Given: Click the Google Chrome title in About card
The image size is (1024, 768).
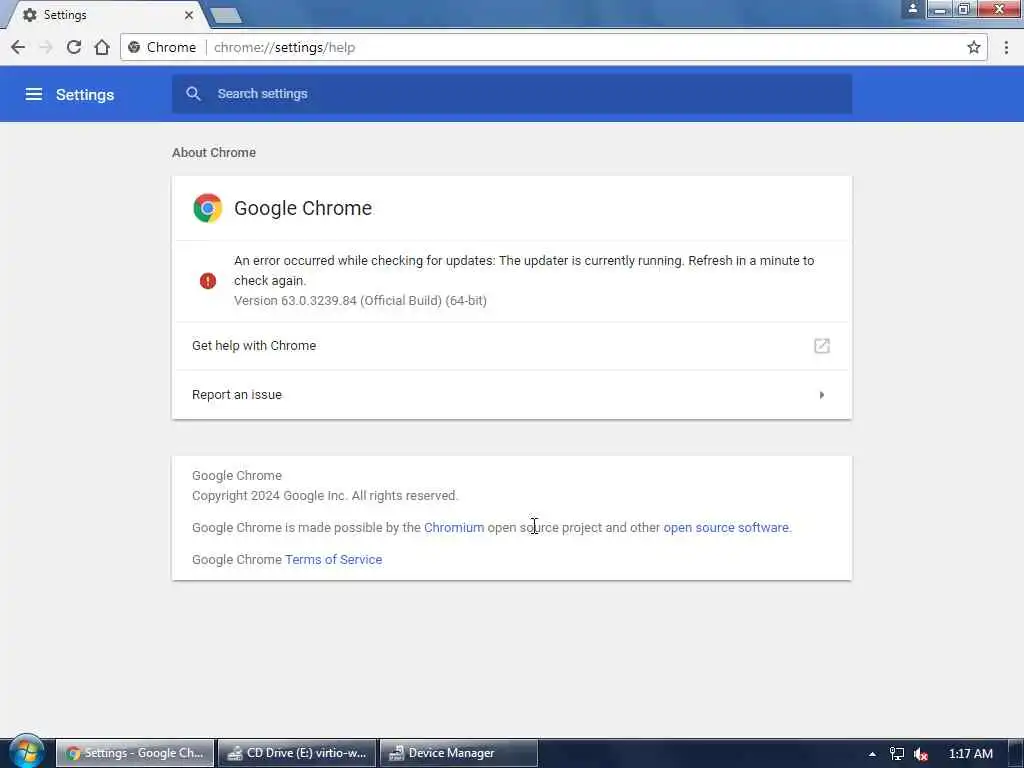Looking at the screenshot, I should 303,208.
